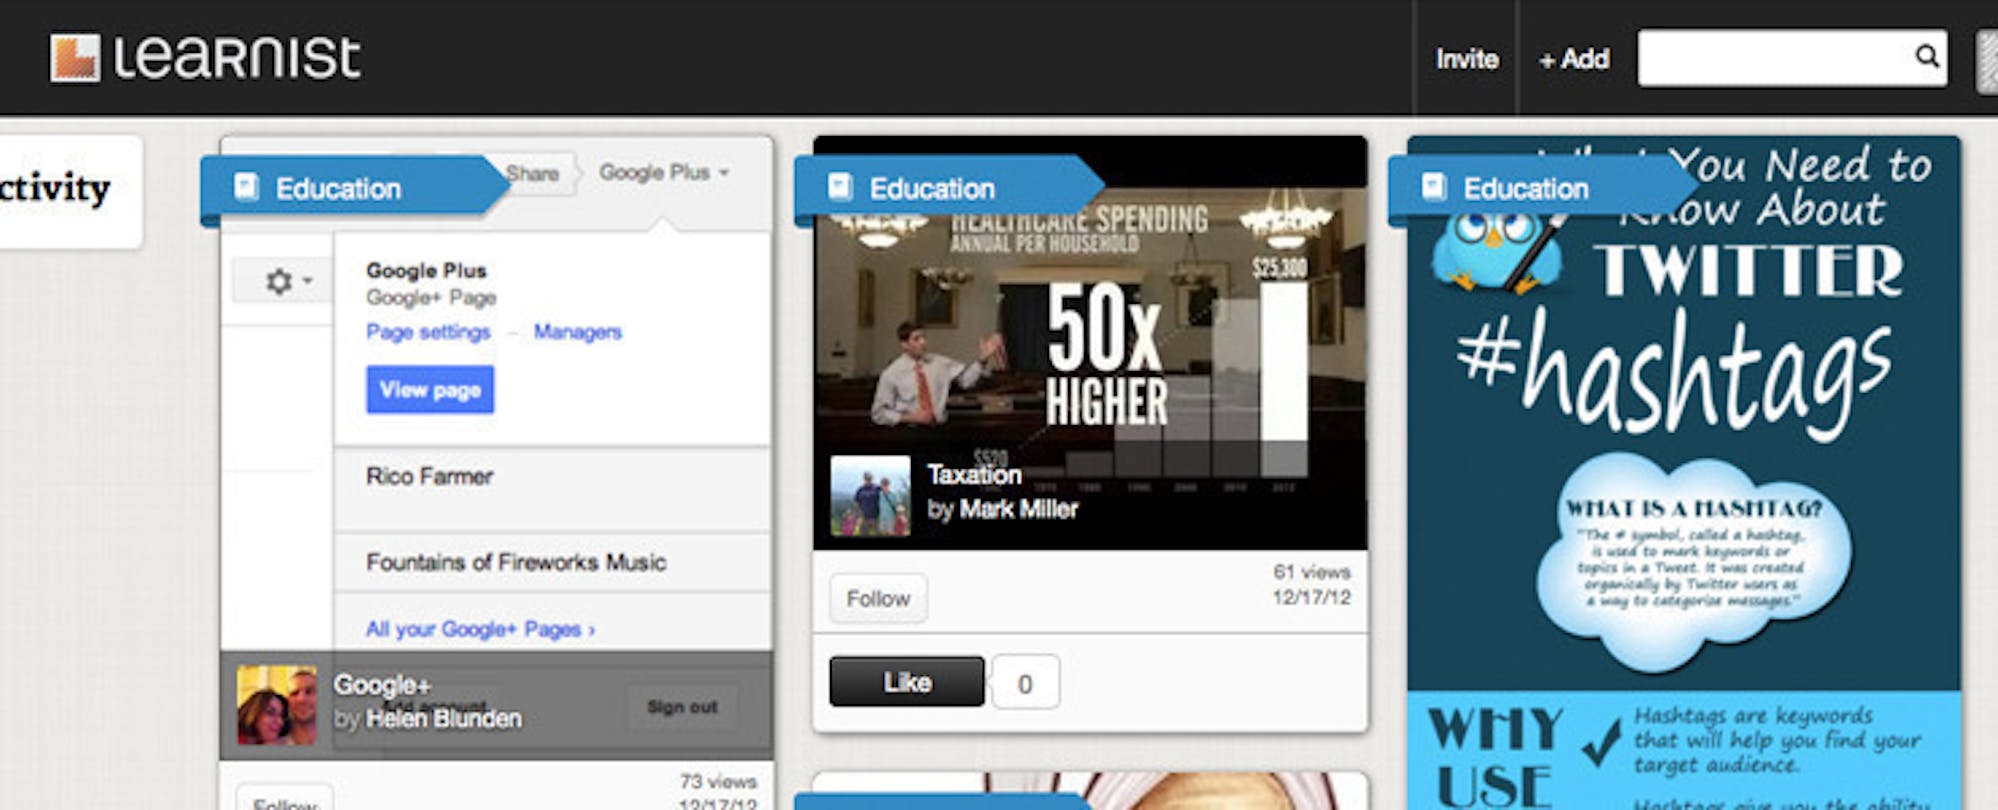The height and width of the screenshot is (810, 1998).
Task: Click the 61 views text
Action: pyautogui.click(x=1311, y=572)
